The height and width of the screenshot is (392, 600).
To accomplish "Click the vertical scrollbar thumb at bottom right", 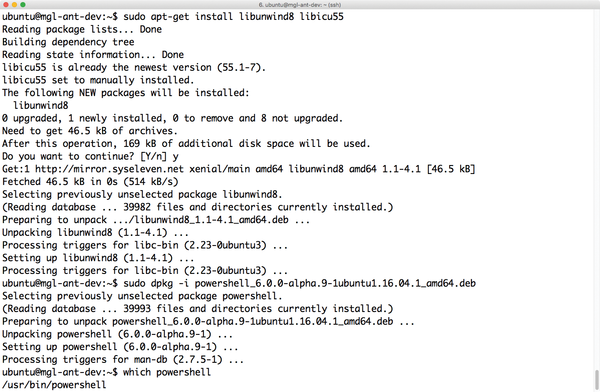I will [597, 379].
